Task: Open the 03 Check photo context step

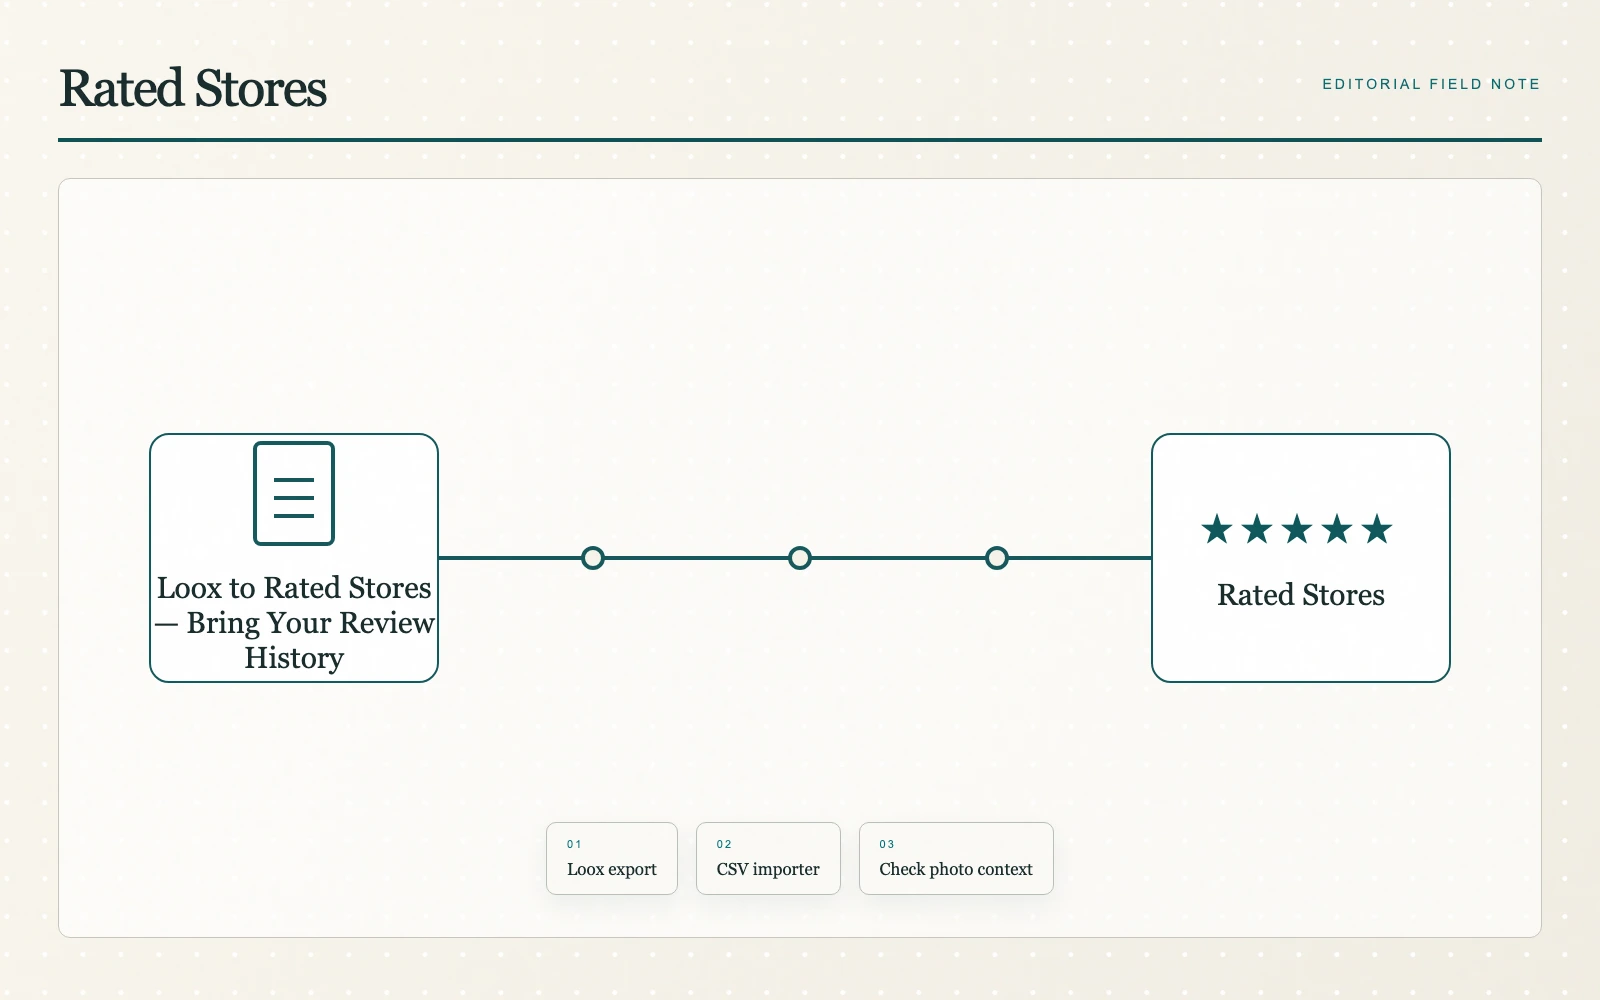Action: click(956, 858)
